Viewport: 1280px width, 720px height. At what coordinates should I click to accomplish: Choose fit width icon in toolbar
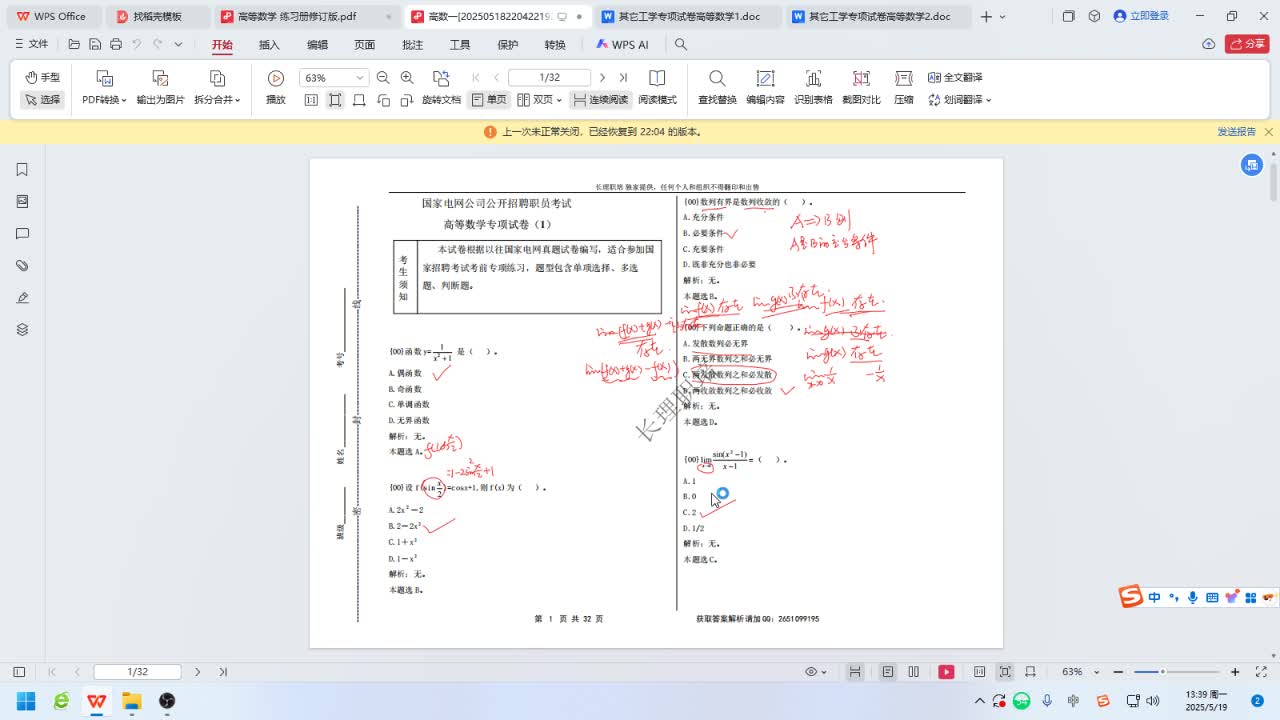(359, 100)
